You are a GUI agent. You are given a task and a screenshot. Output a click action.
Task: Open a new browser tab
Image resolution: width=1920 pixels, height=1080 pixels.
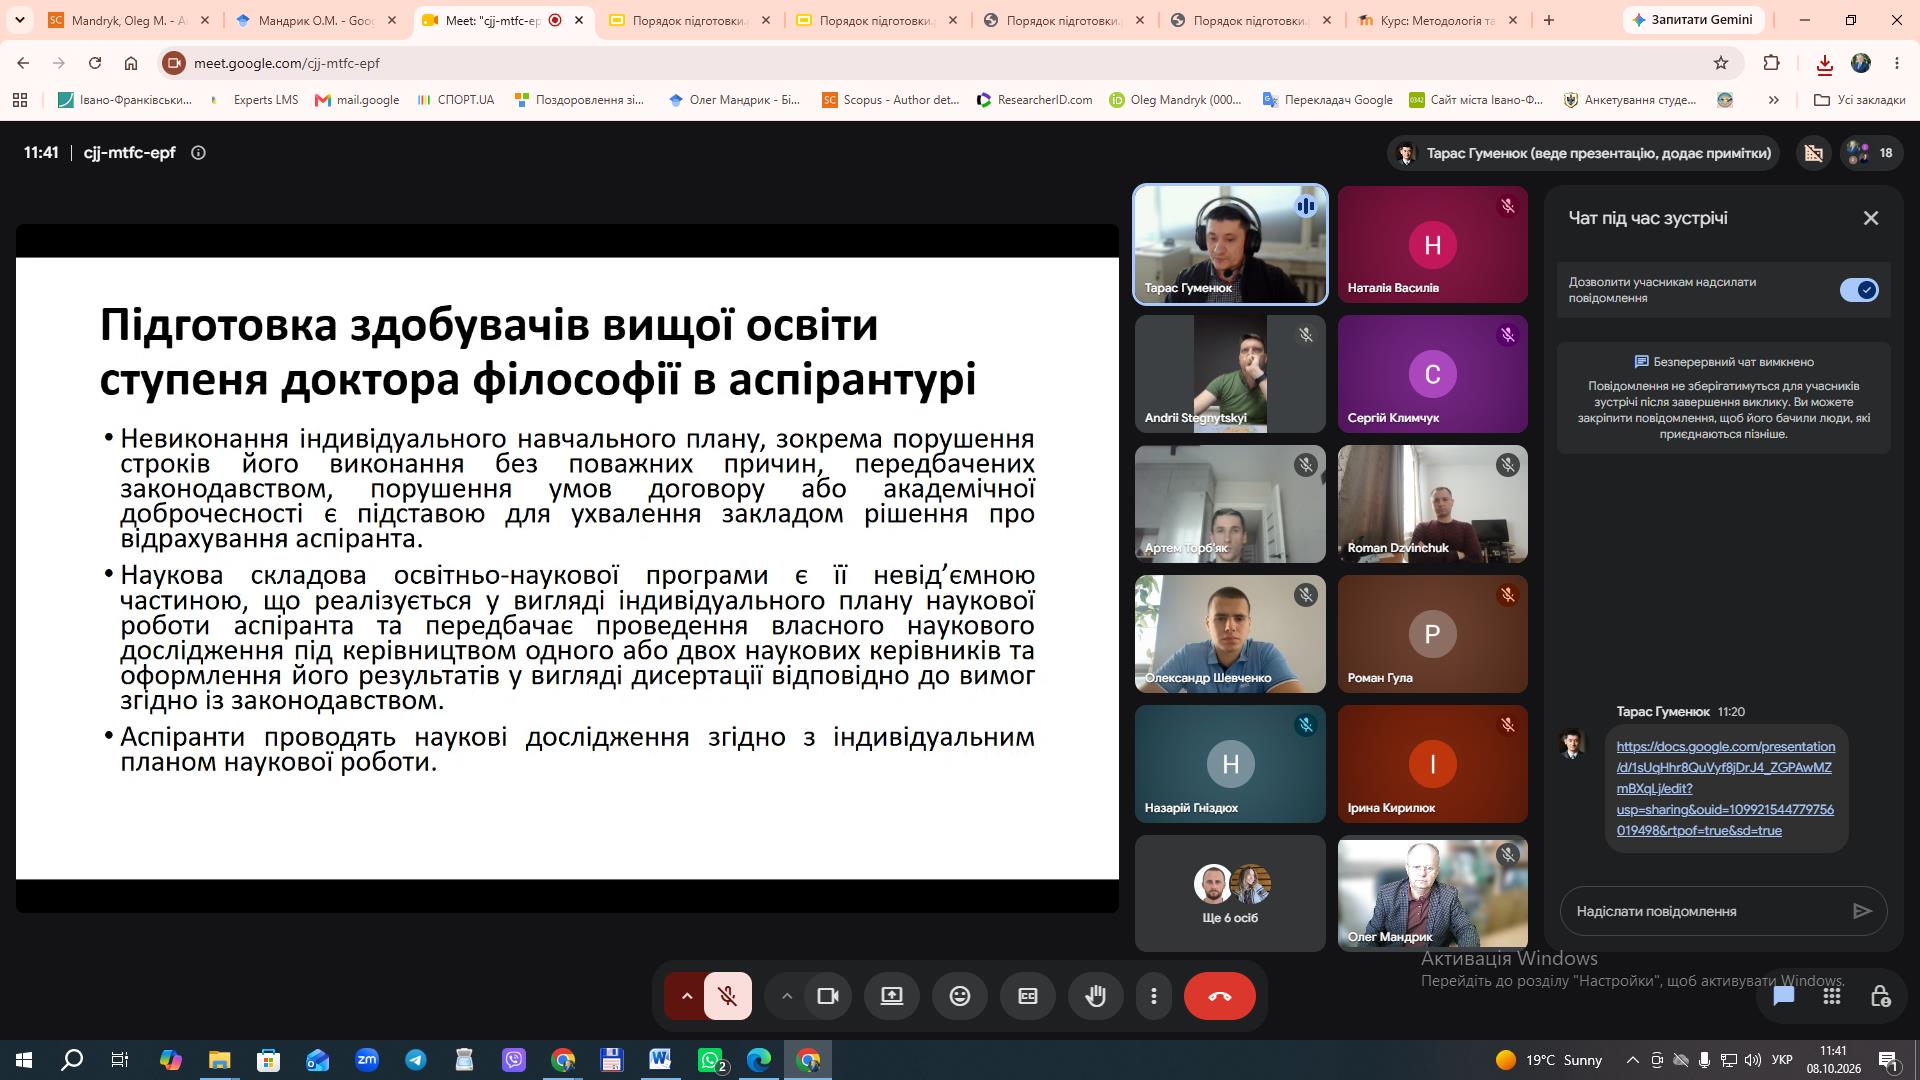[x=1549, y=20]
